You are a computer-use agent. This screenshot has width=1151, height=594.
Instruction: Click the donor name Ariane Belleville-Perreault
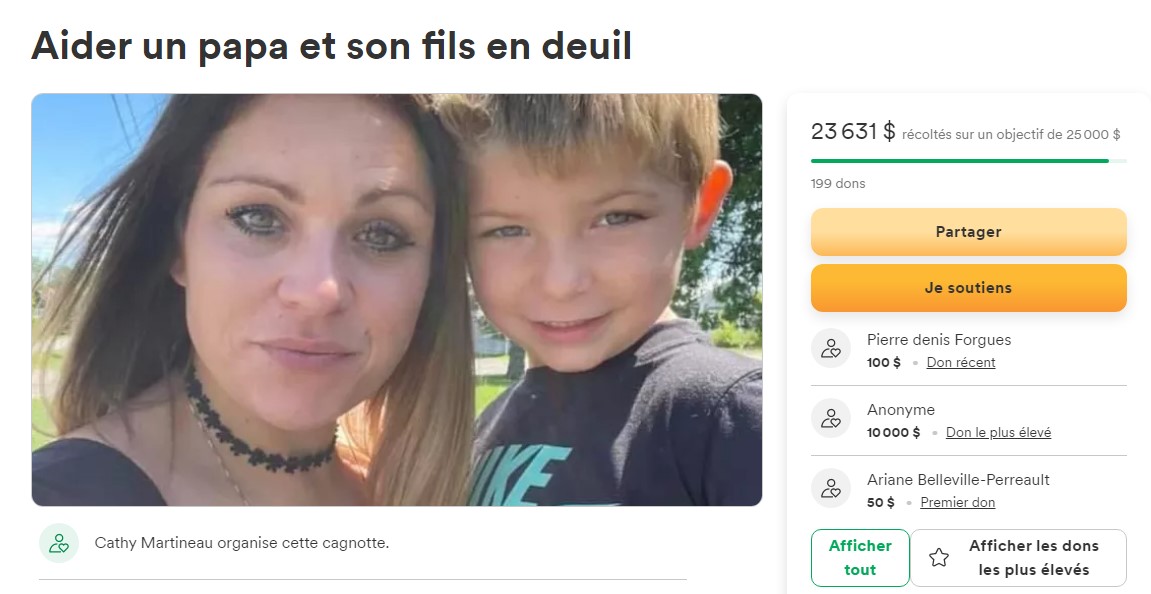point(958,480)
